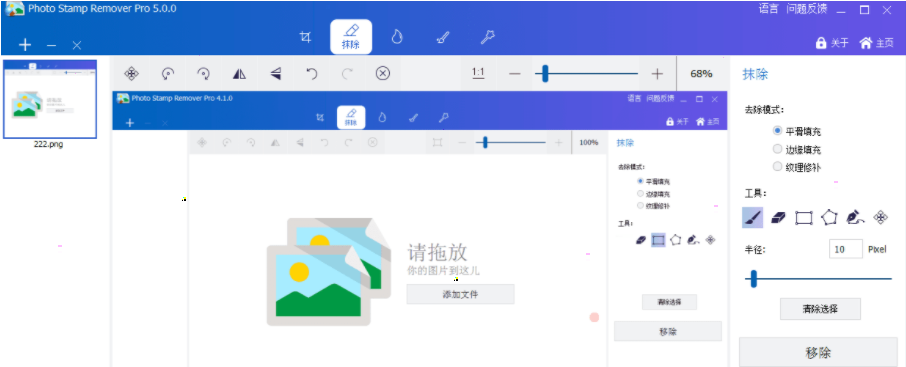Zoom out with the minus button
The height and width of the screenshot is (367, 906).
[515, 74]
